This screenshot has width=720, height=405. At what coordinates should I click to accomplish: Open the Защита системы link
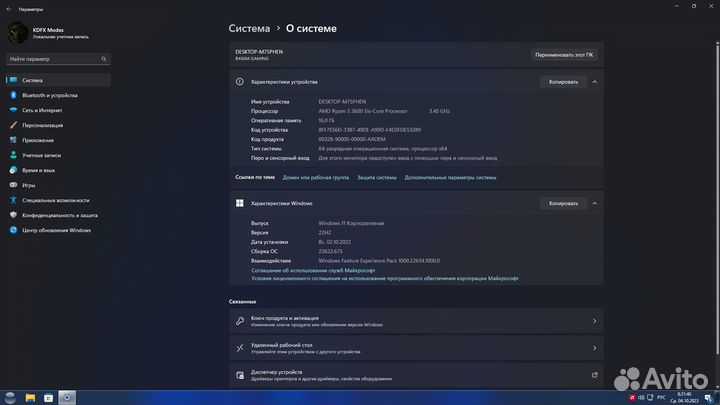(377, 177)
